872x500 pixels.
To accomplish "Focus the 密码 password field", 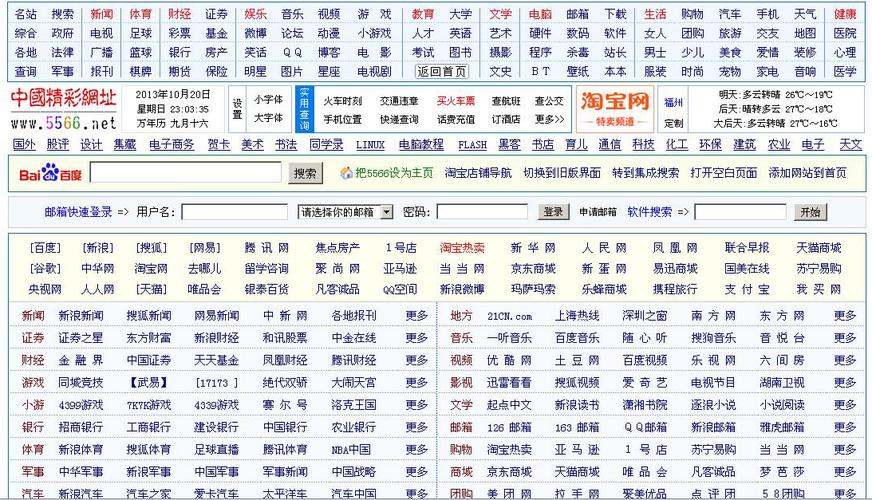I will [482, 212].
